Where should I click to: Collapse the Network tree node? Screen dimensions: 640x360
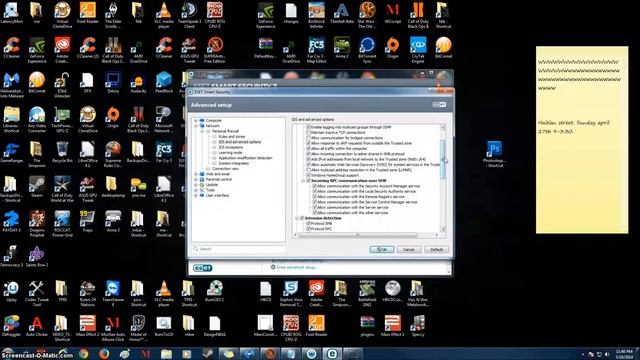196,126
